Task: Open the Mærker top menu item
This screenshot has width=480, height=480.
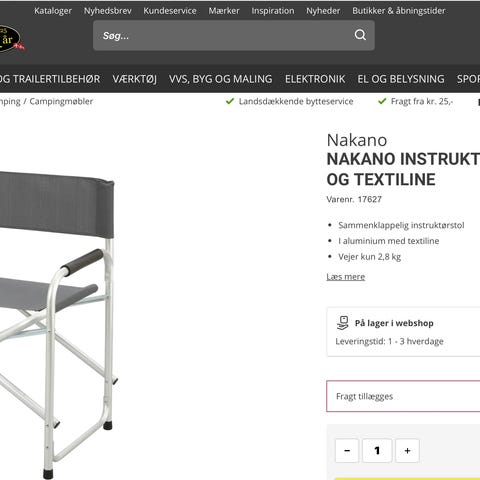Action: click(x=224, y=11)
